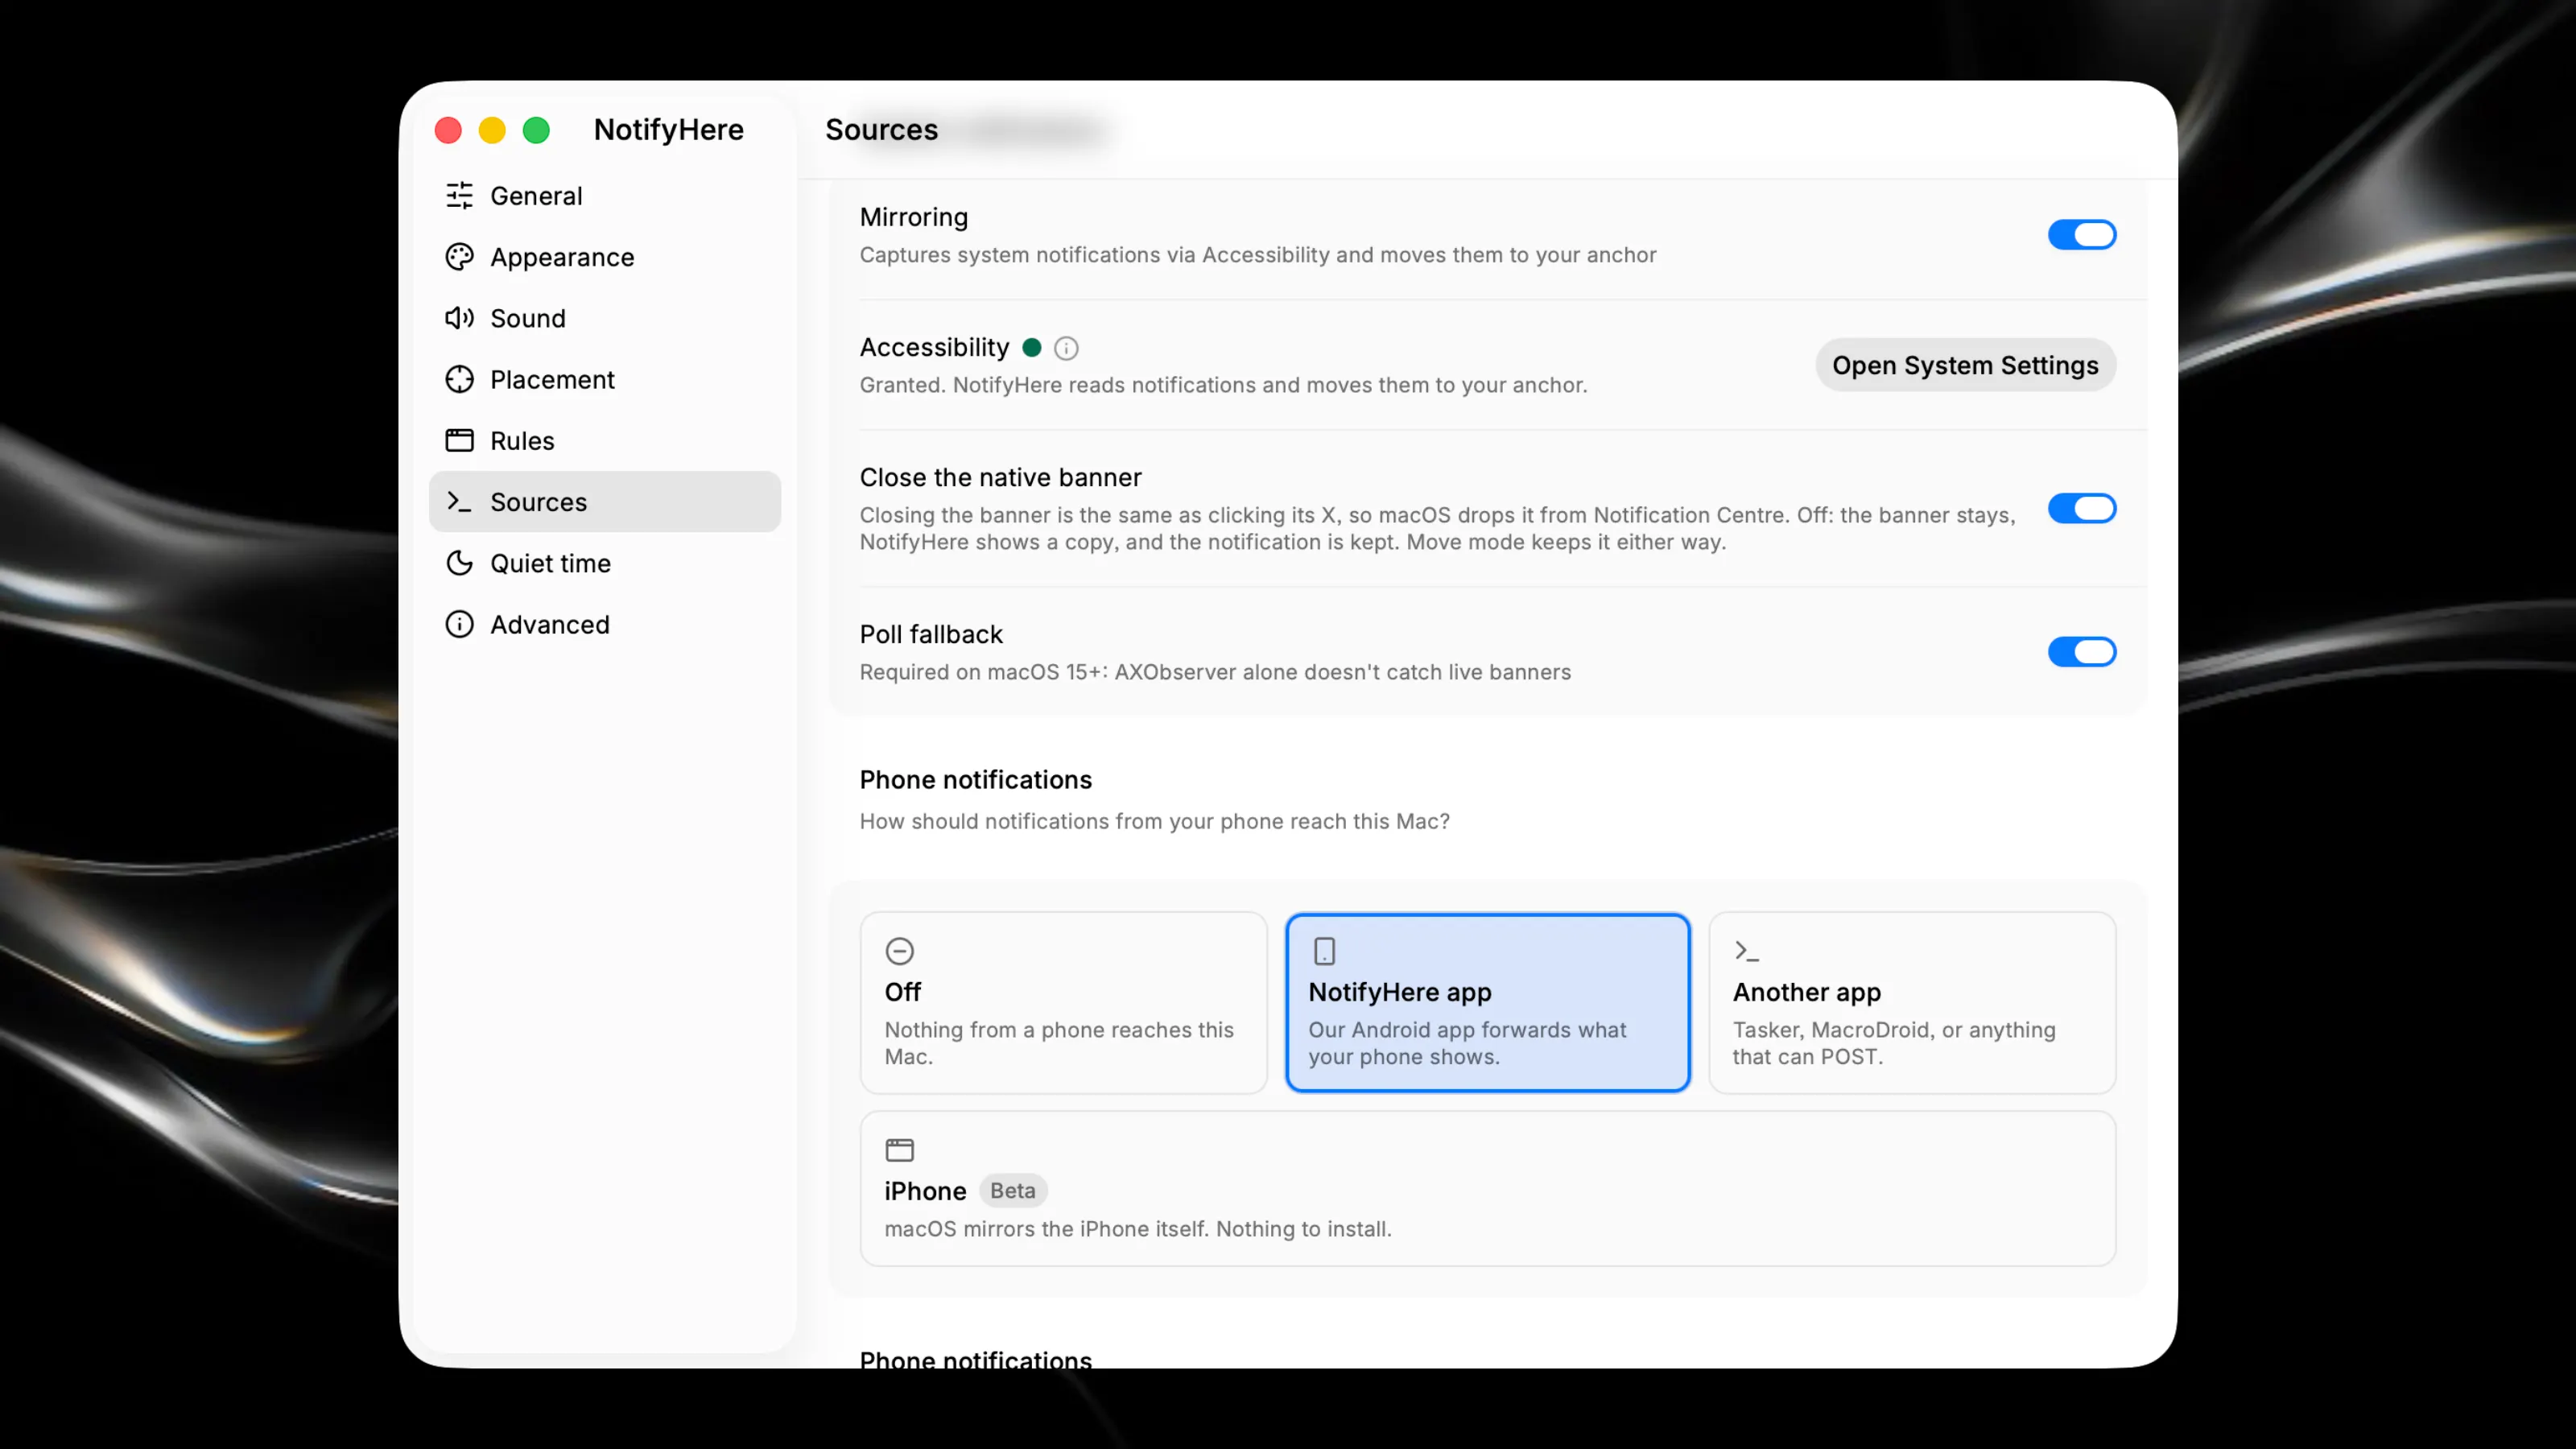
Task: Click the NotifyHere app title text
Action: click(669, 129)
